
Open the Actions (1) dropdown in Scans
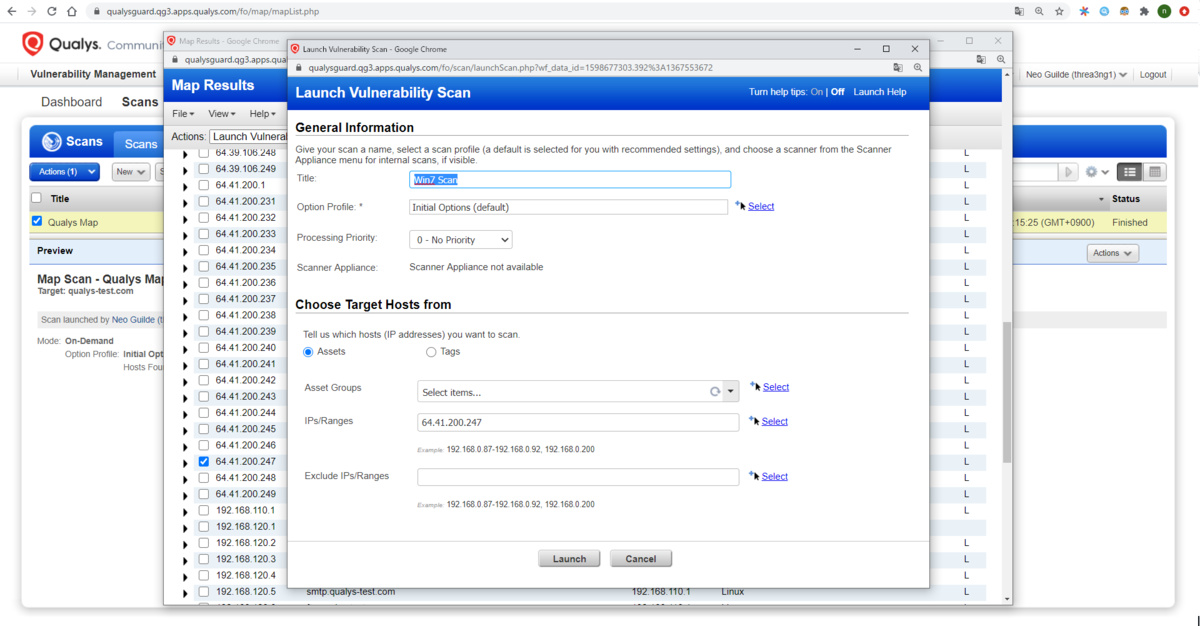point(64,172)
